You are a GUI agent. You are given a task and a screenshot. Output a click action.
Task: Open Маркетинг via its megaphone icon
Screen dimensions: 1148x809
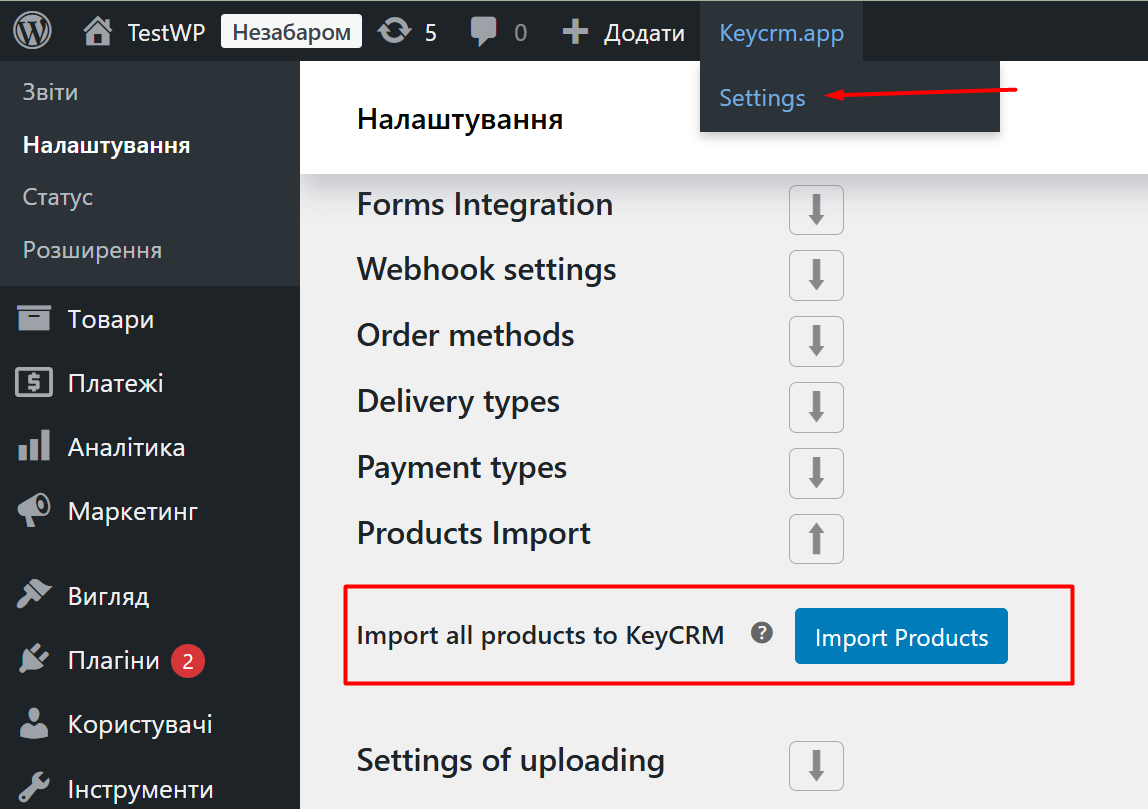(34, 511)
